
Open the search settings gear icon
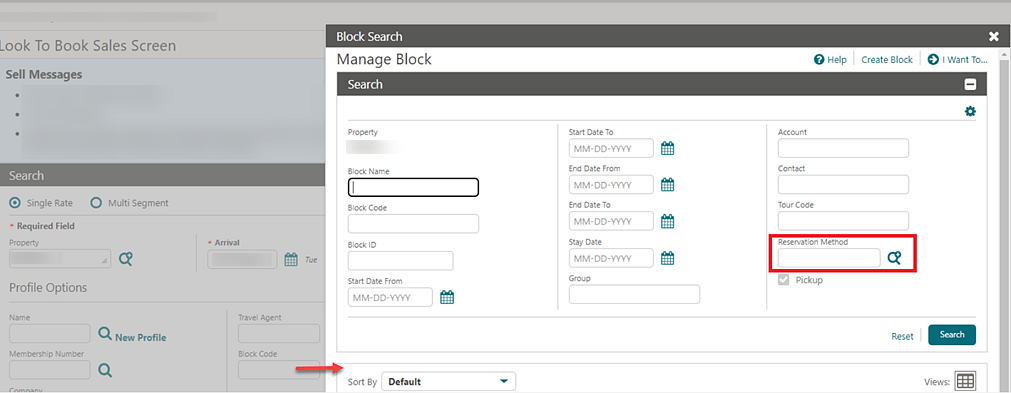click(x=970, y=112)
